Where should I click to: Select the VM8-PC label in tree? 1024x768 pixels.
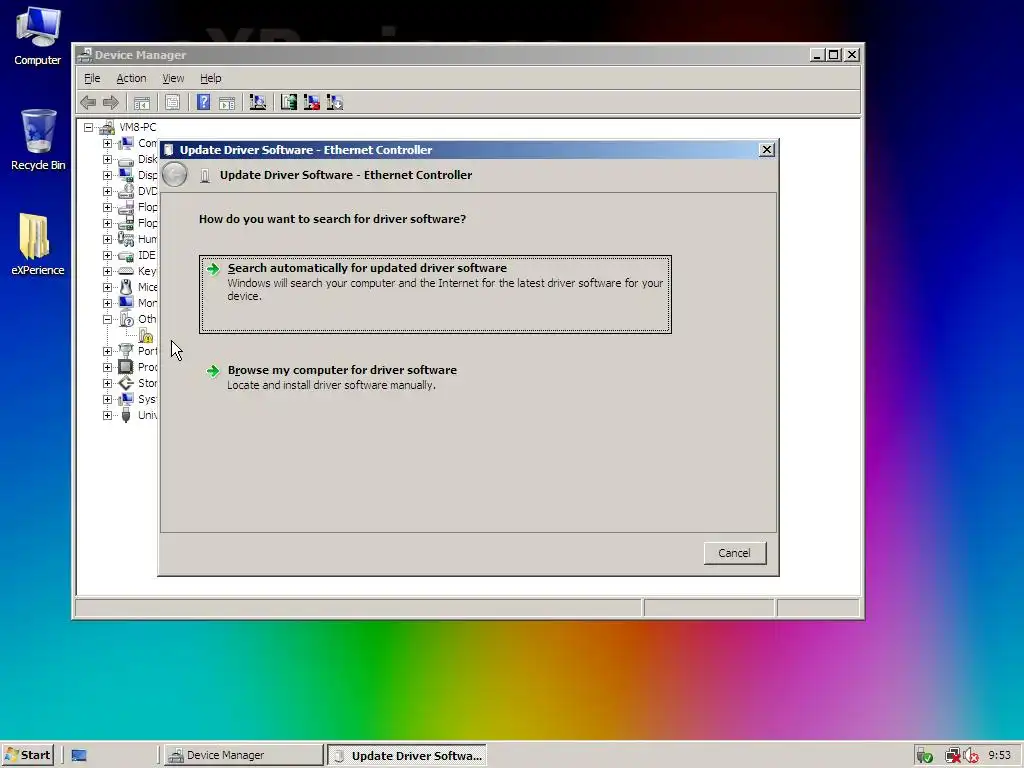tap(137, 127)
